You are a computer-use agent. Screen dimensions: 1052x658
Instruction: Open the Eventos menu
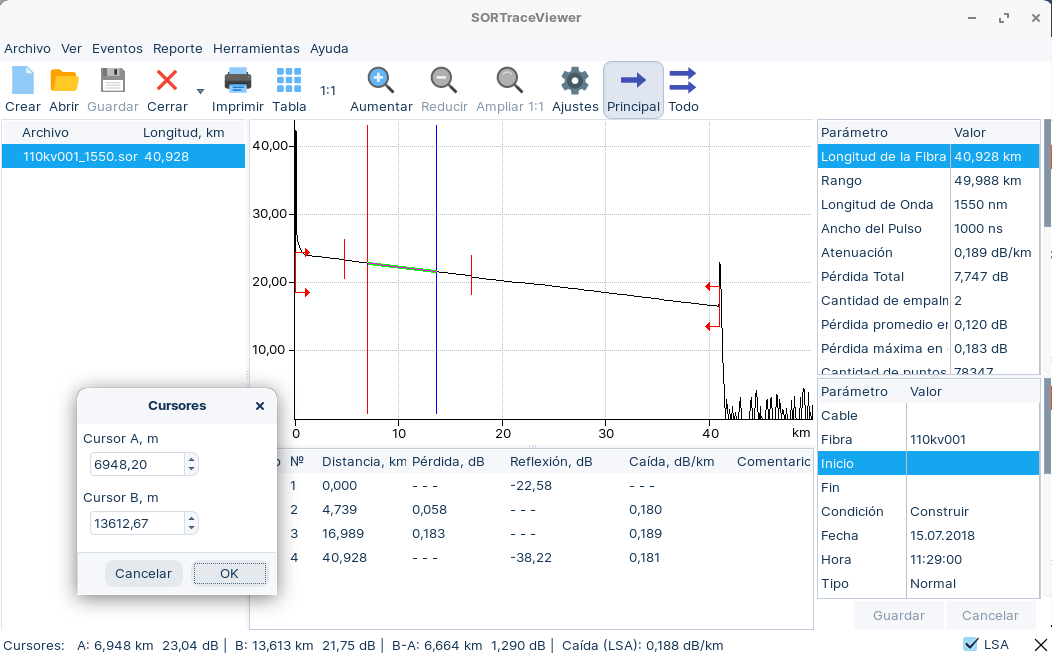coord(117,48)
